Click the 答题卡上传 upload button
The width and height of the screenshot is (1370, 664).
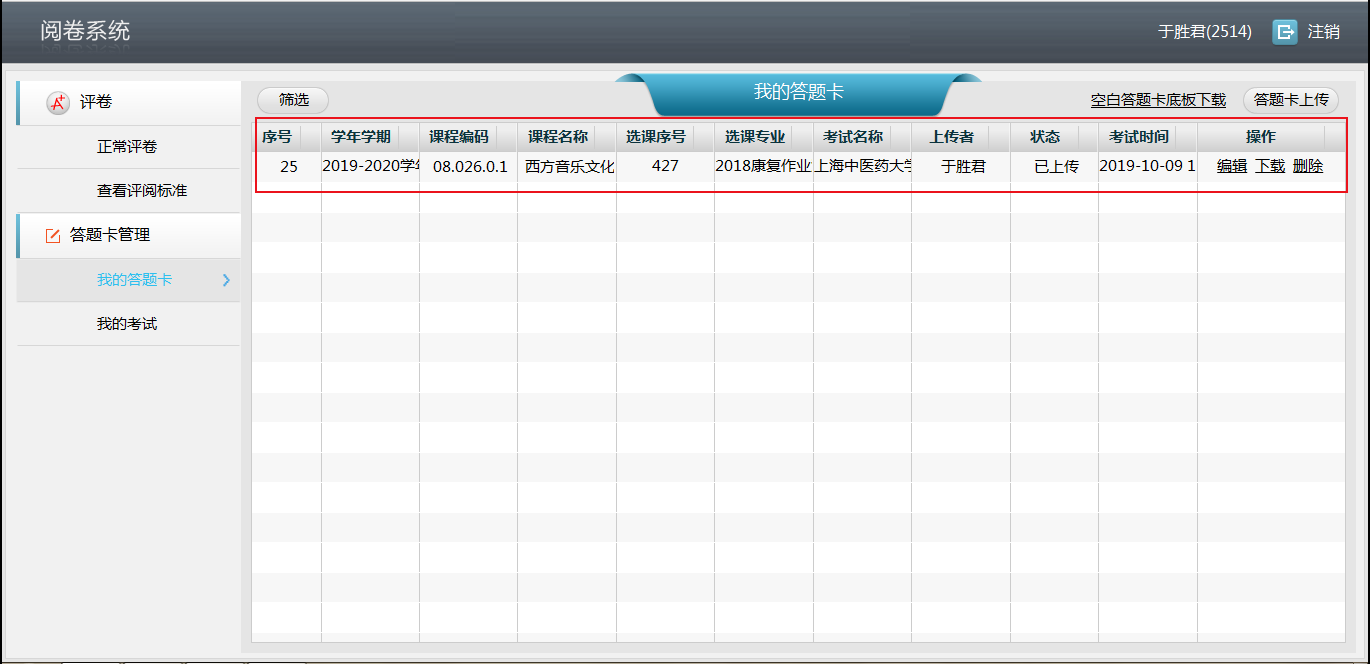click(x=1290, y=100)
